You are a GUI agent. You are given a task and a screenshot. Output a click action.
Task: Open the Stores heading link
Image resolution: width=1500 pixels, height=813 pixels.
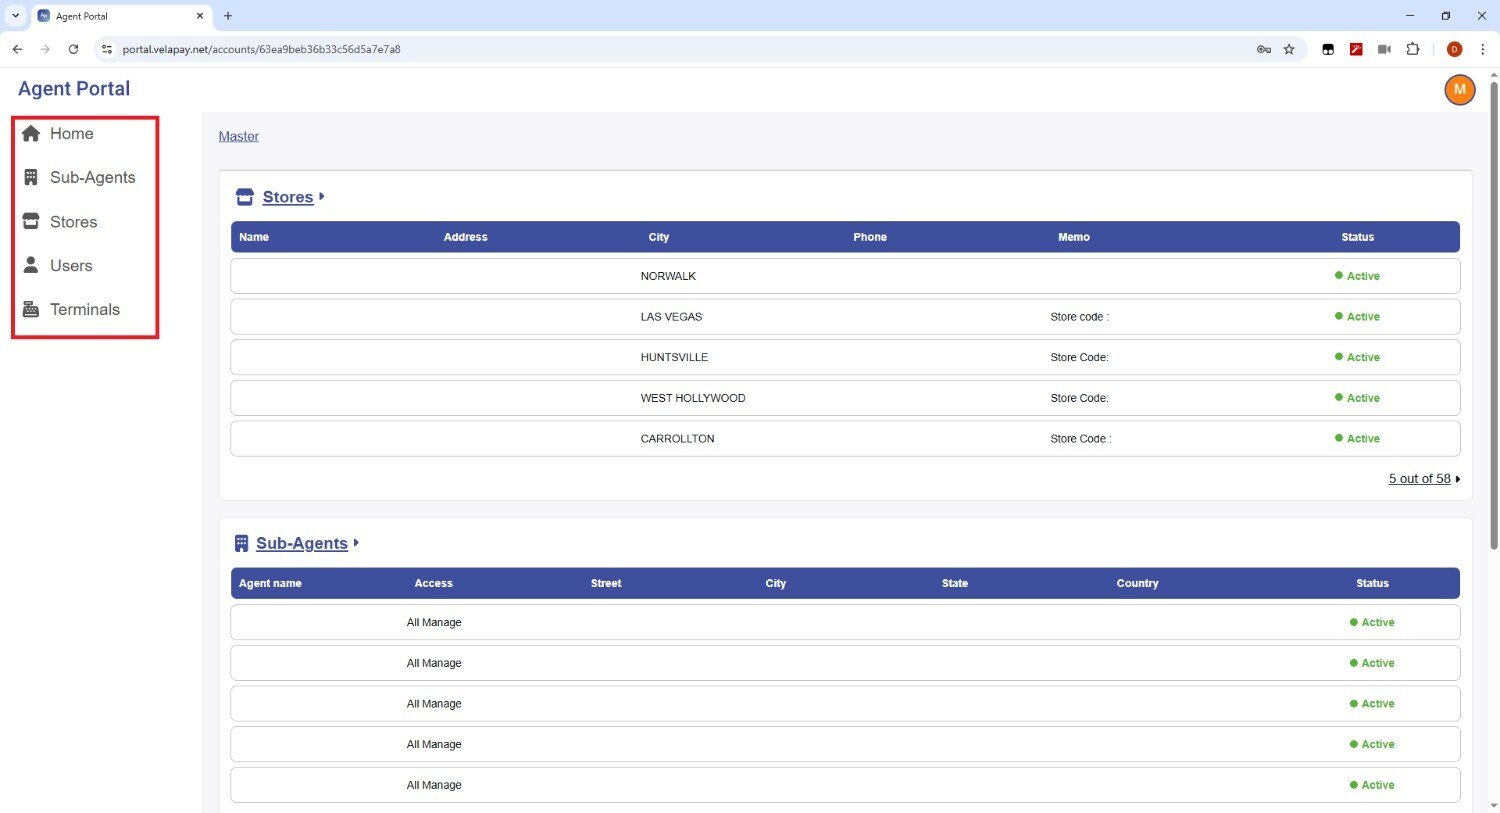287,198
